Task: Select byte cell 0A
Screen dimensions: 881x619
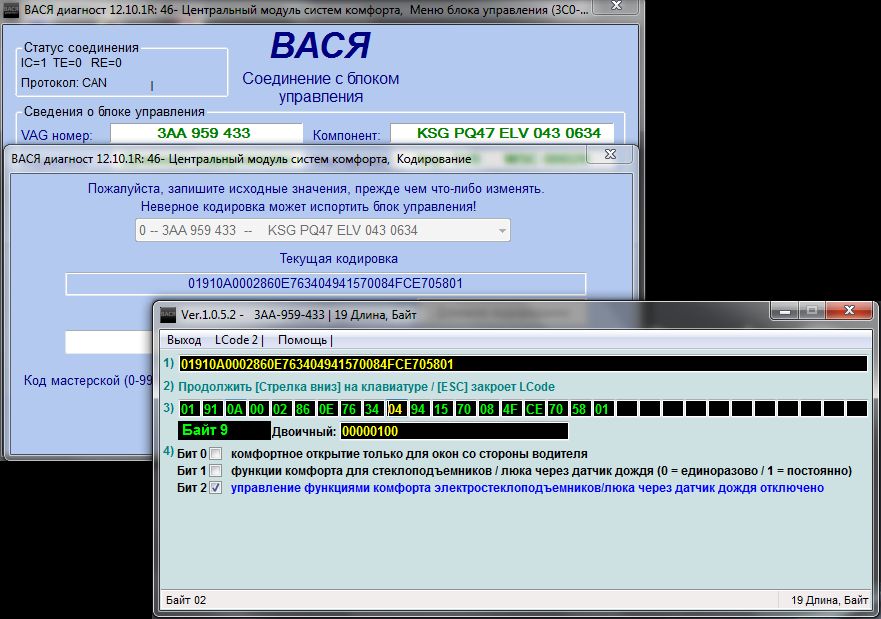Action: pos(234,409)
